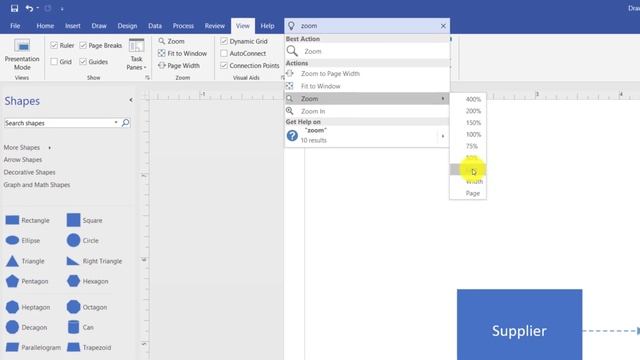Open Get Help on "zoom" results
This screenshot has width=640, height=360.
click(x=367, y=136)
